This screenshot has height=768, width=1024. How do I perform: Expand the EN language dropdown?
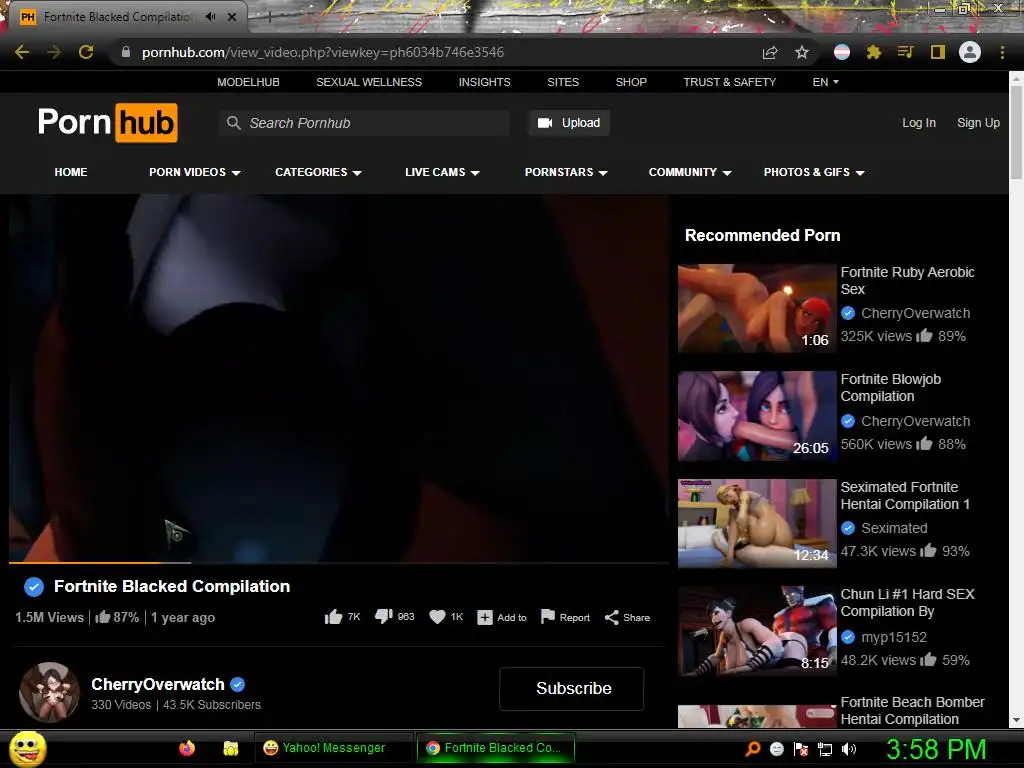point(825,82)
